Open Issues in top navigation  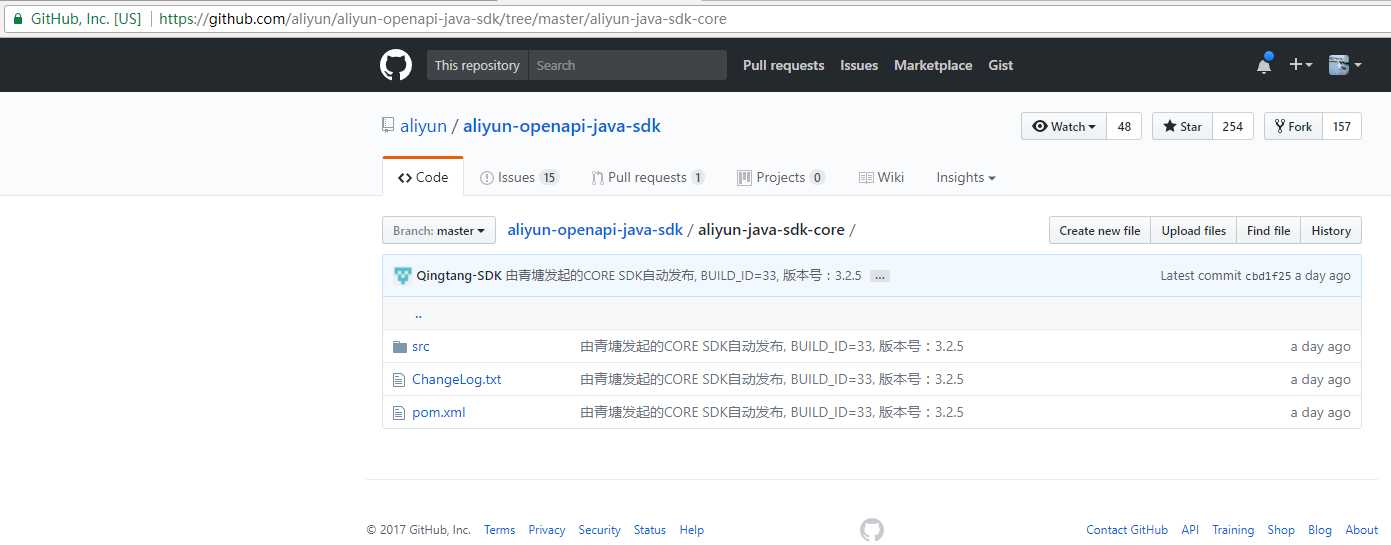(859, 65)
